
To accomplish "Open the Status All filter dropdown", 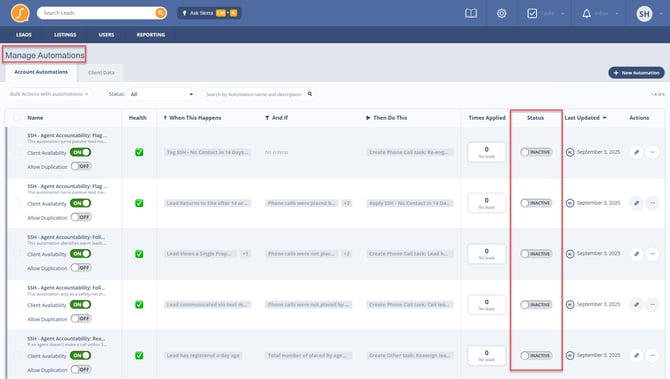I will tap(162, 94).
